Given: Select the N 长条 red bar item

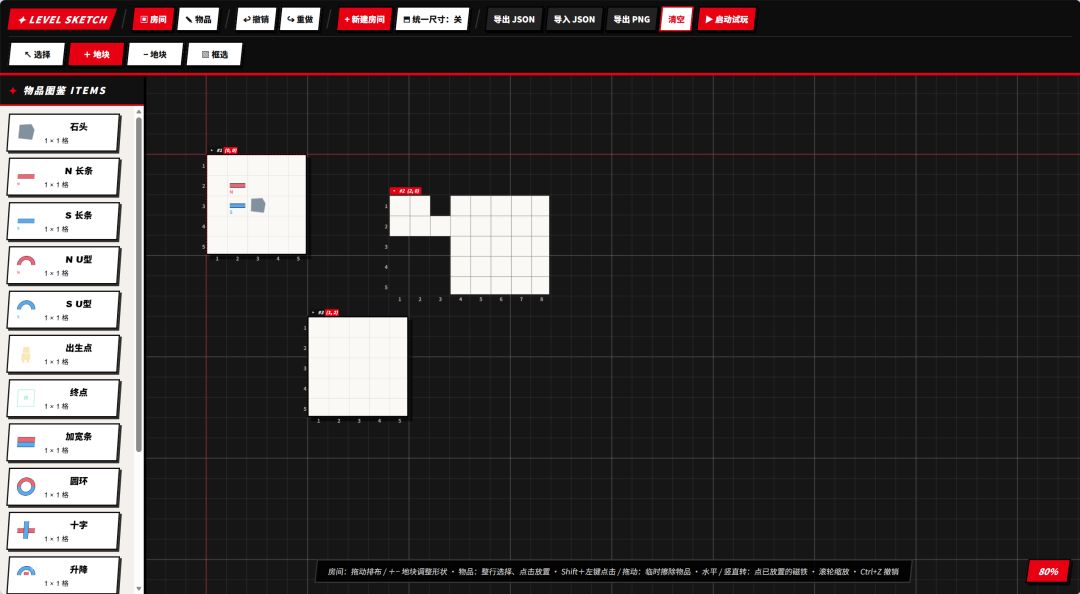Looking at the screenshot, I should pos(63,177).
